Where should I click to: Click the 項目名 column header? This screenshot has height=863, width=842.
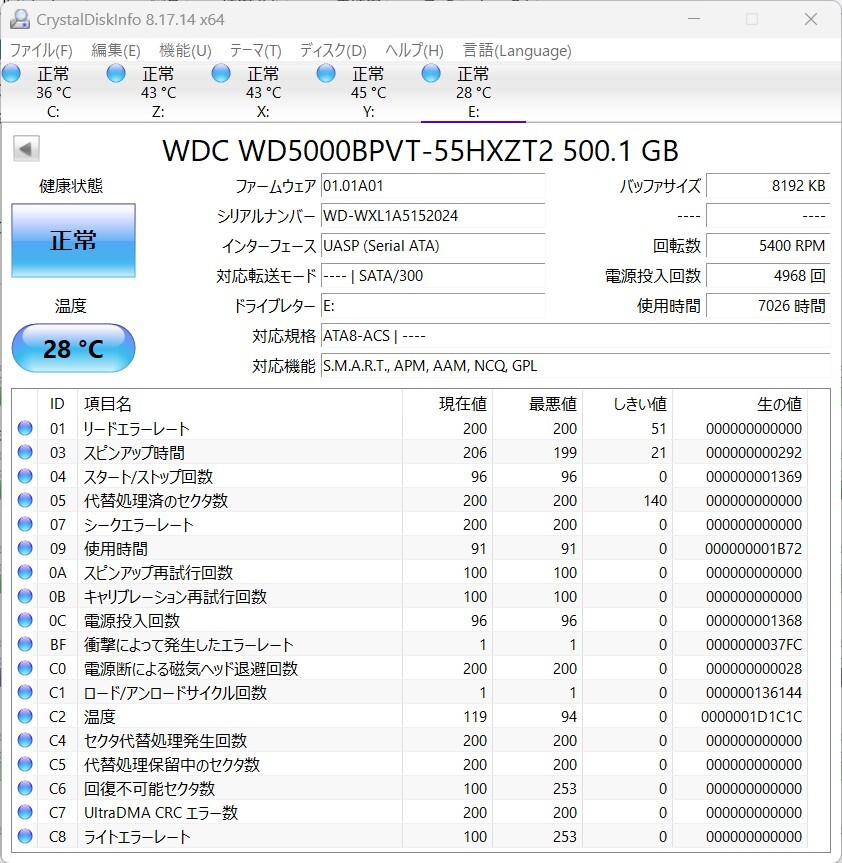[x=240, y=404]
